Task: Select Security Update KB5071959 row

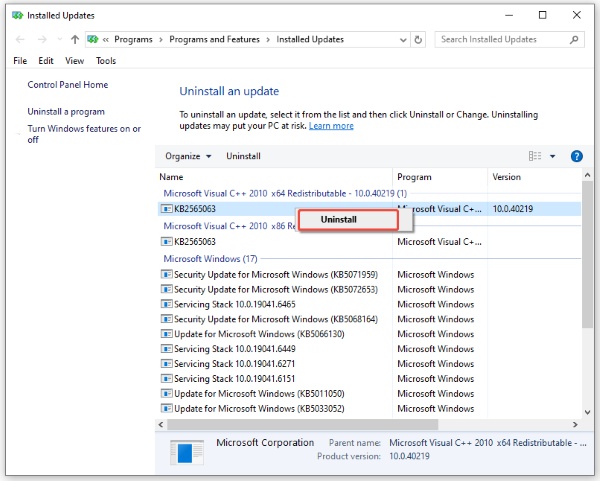Action: point(369,275)
